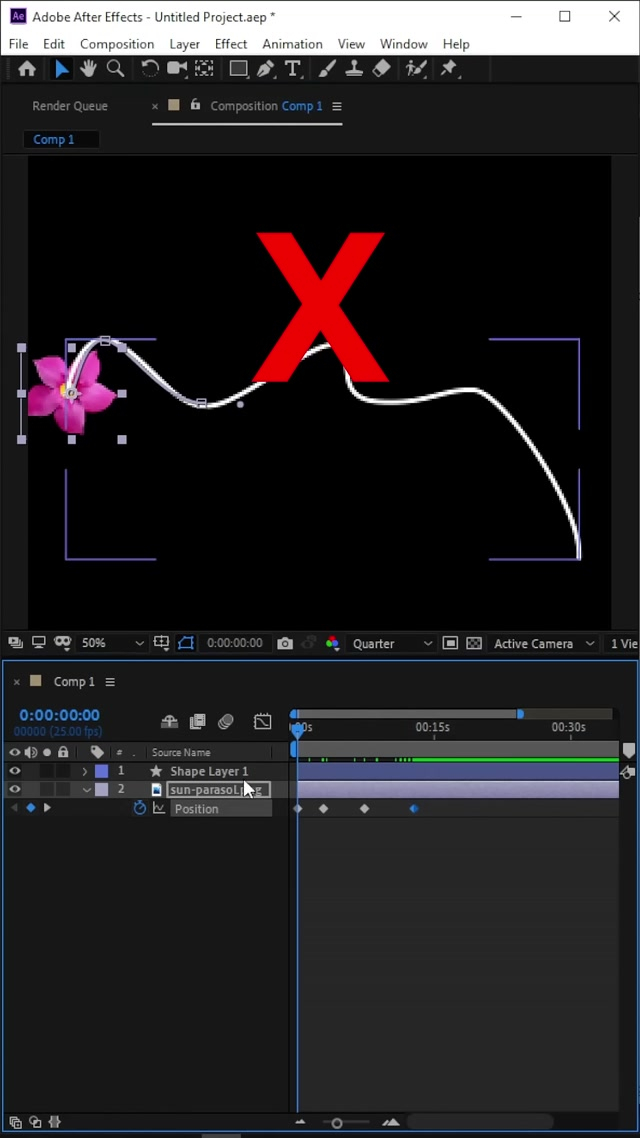Select the Zoom magnifier tool
The height and width of the screenshot is (1138, 640).
(115, 68)
